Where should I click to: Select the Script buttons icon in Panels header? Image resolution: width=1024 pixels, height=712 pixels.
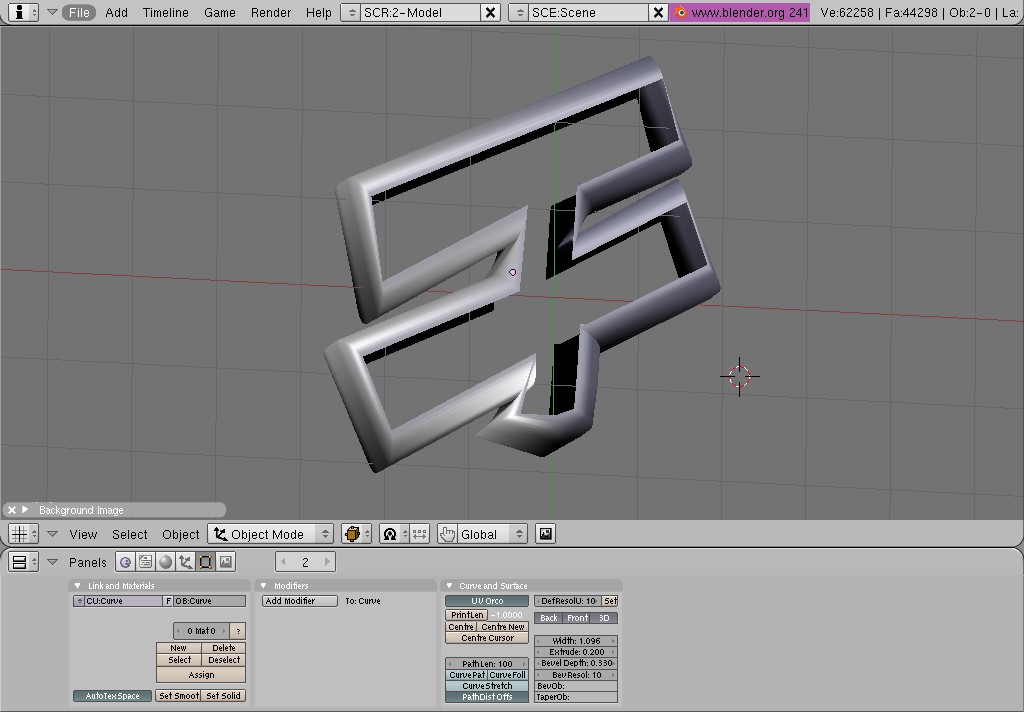(146, 562)
